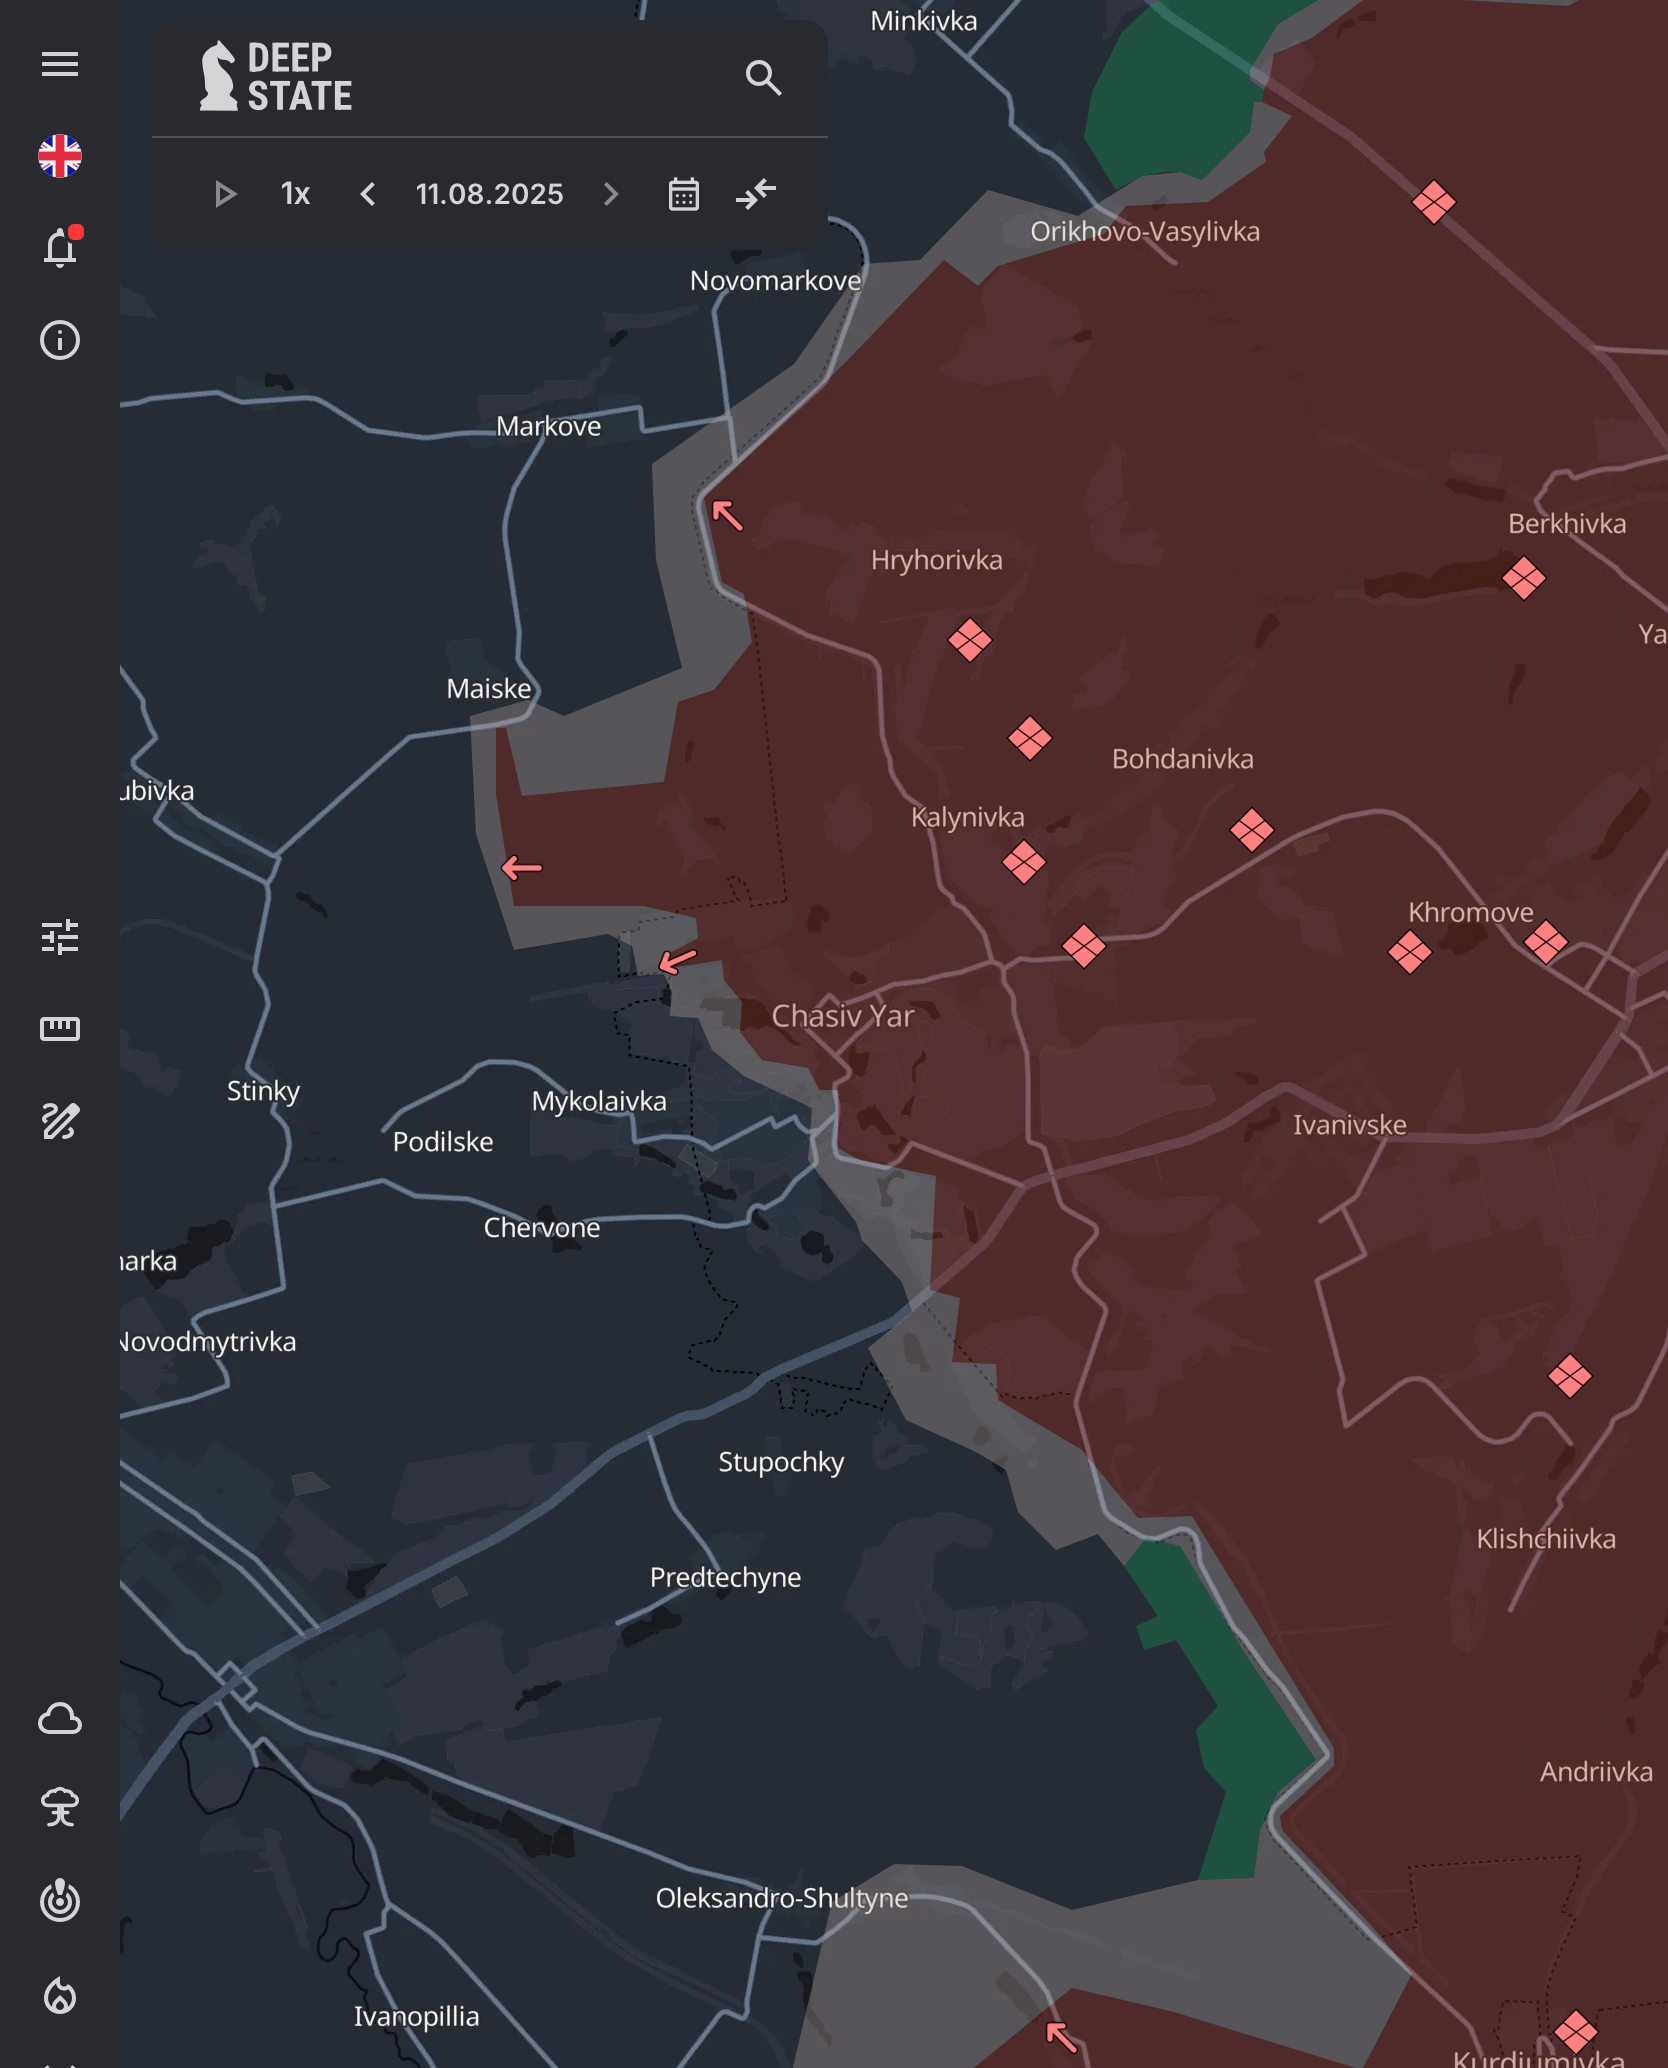Click the Chervone label

coord(542,1228)
